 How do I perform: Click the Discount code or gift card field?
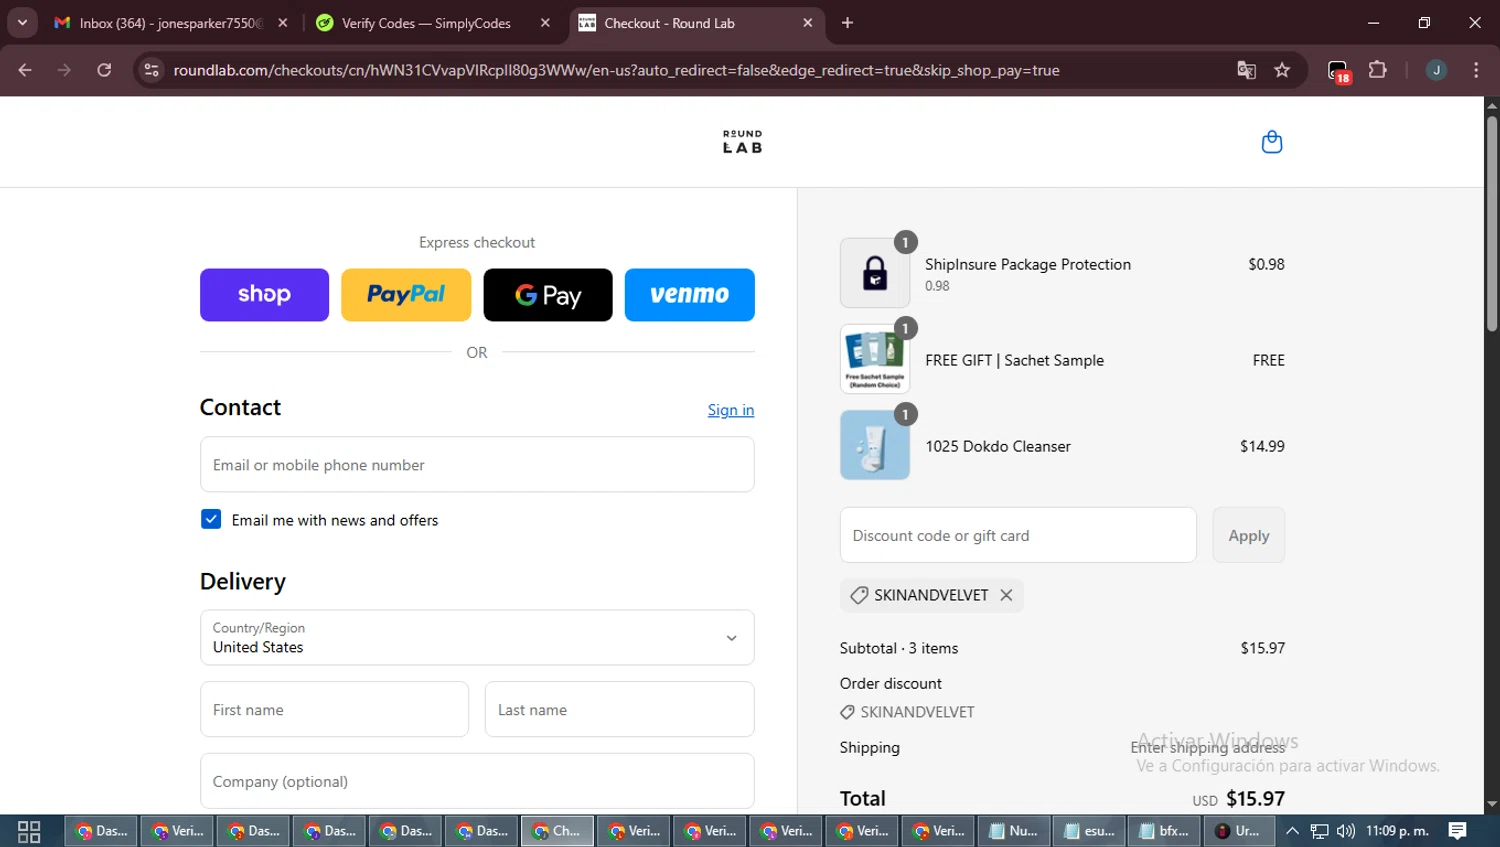(x=1018, y=535)
